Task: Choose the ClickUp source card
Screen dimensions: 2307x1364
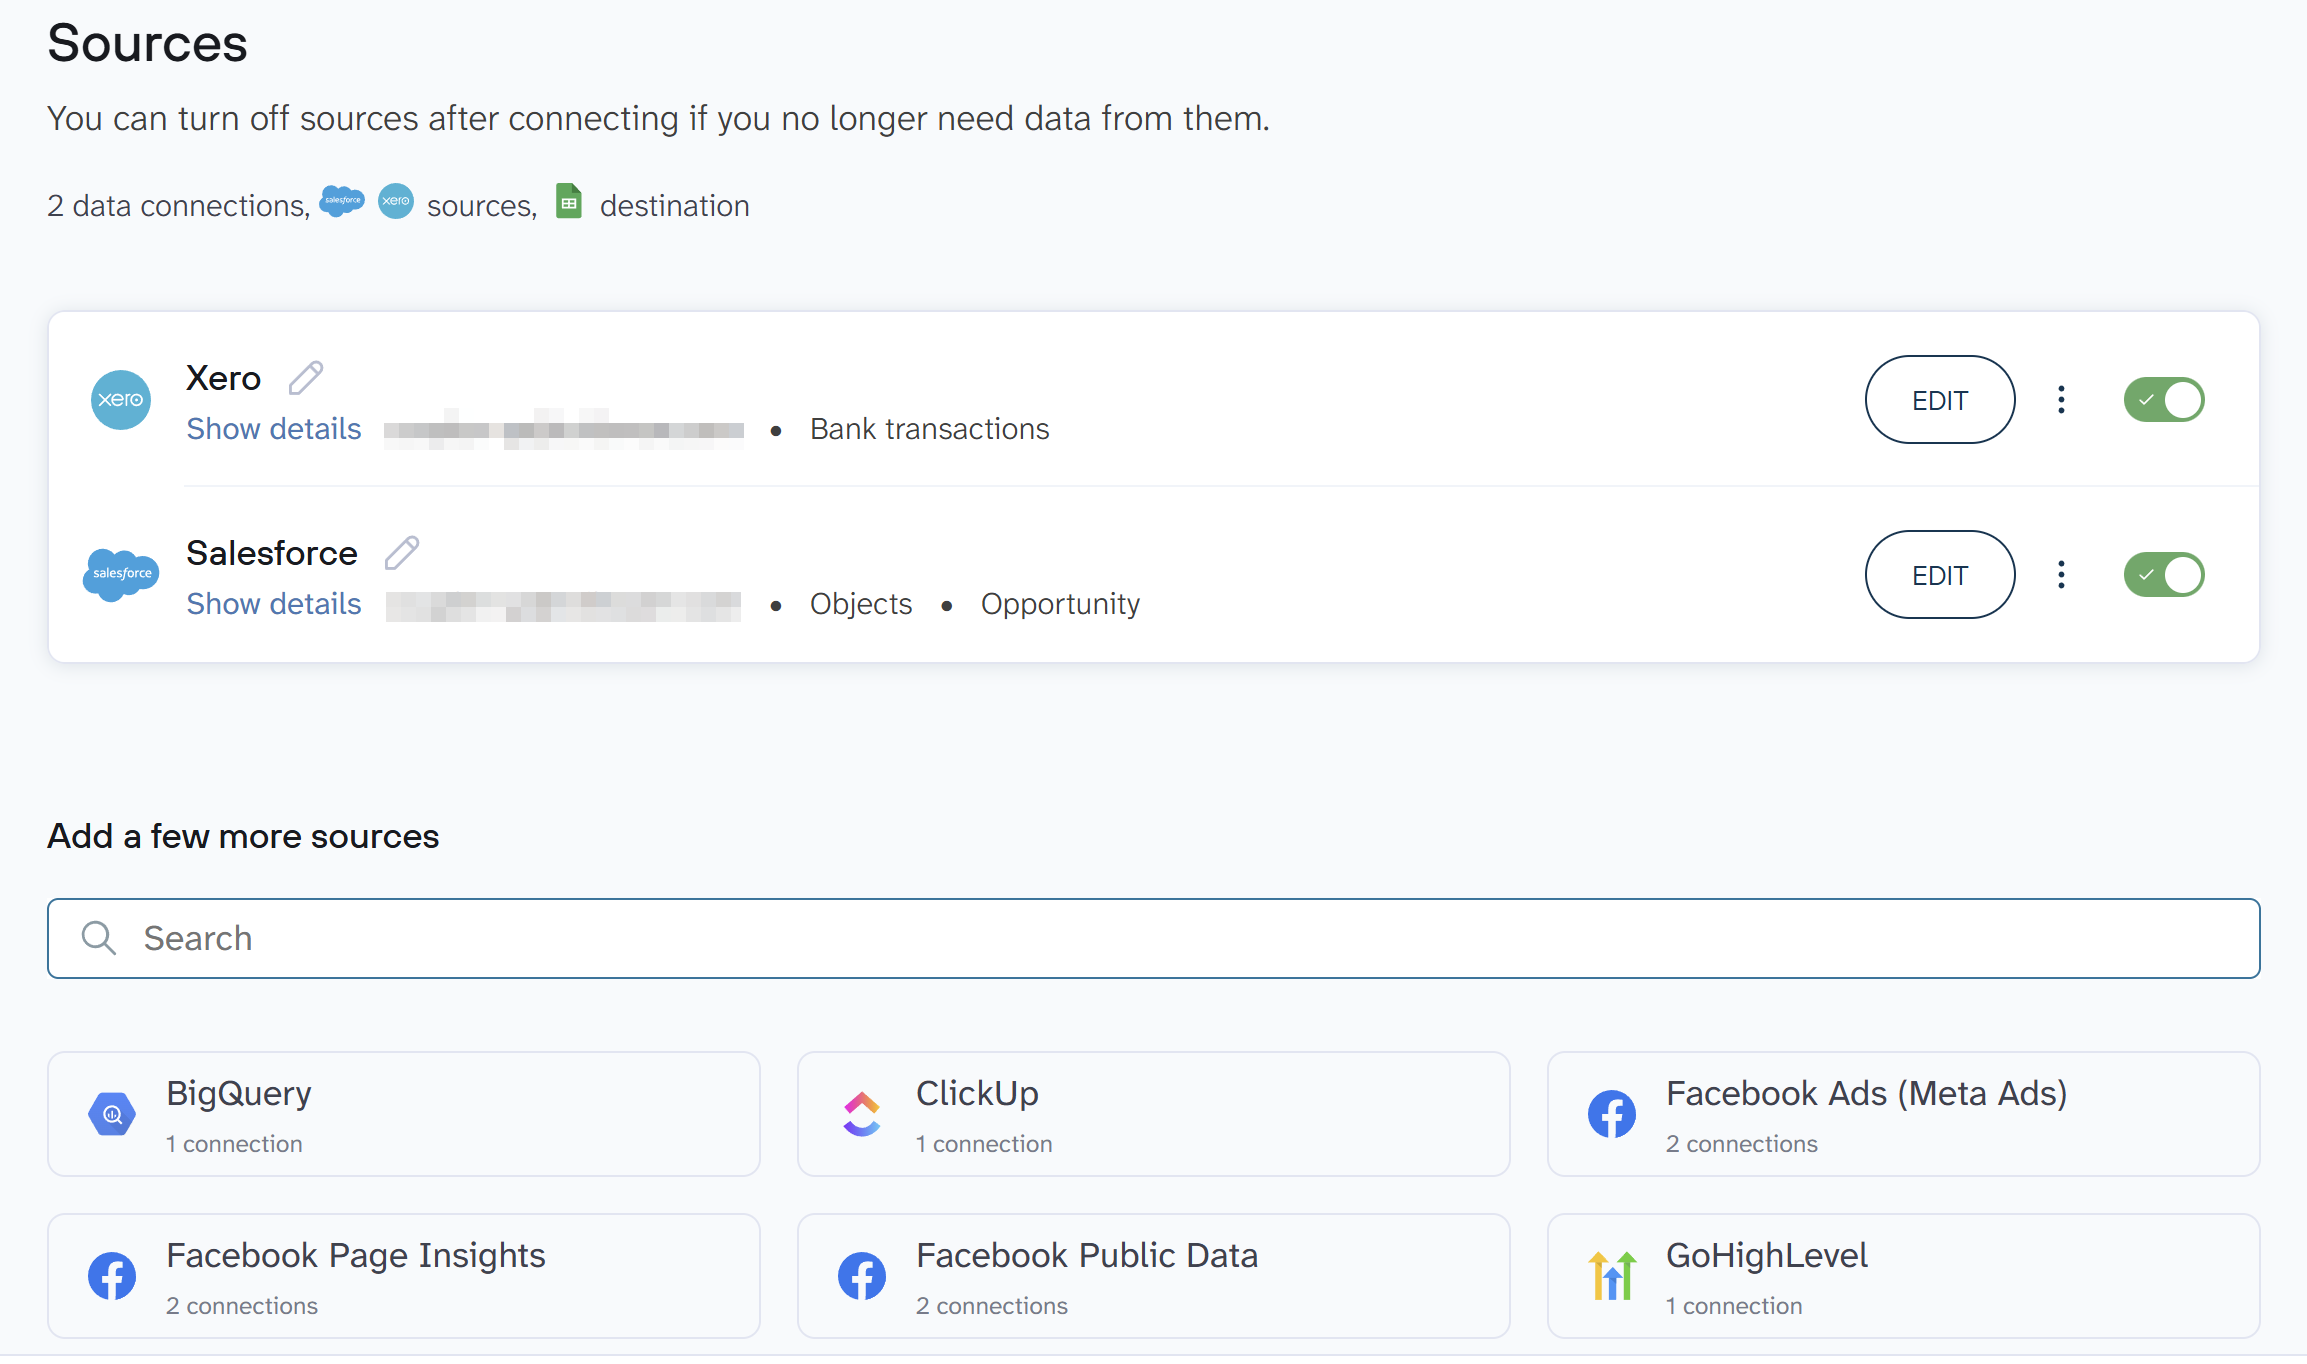Action: [1153, 1114]
